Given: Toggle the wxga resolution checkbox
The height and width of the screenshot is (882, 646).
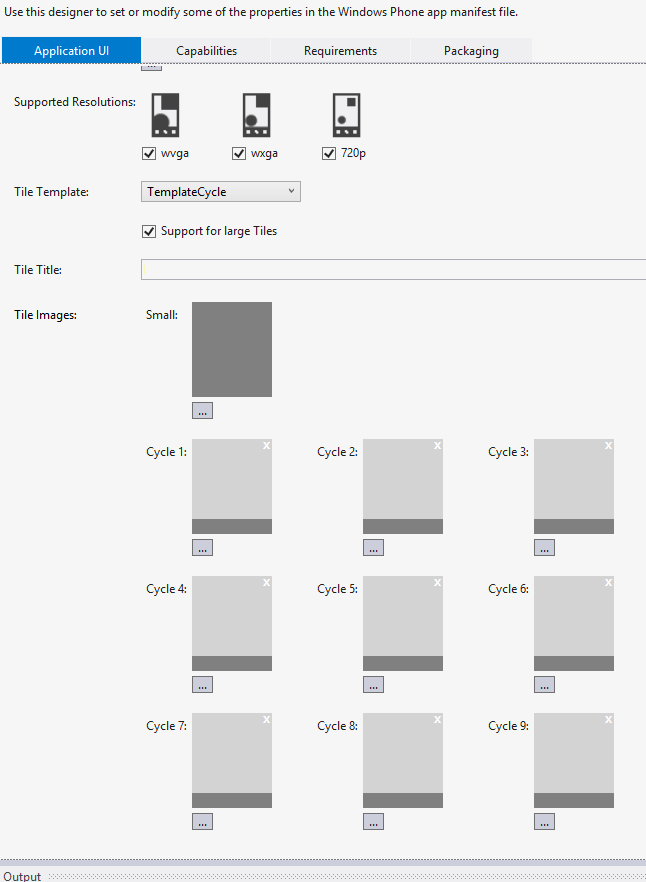Looking at the screenshot, I should tap(239, 154).
